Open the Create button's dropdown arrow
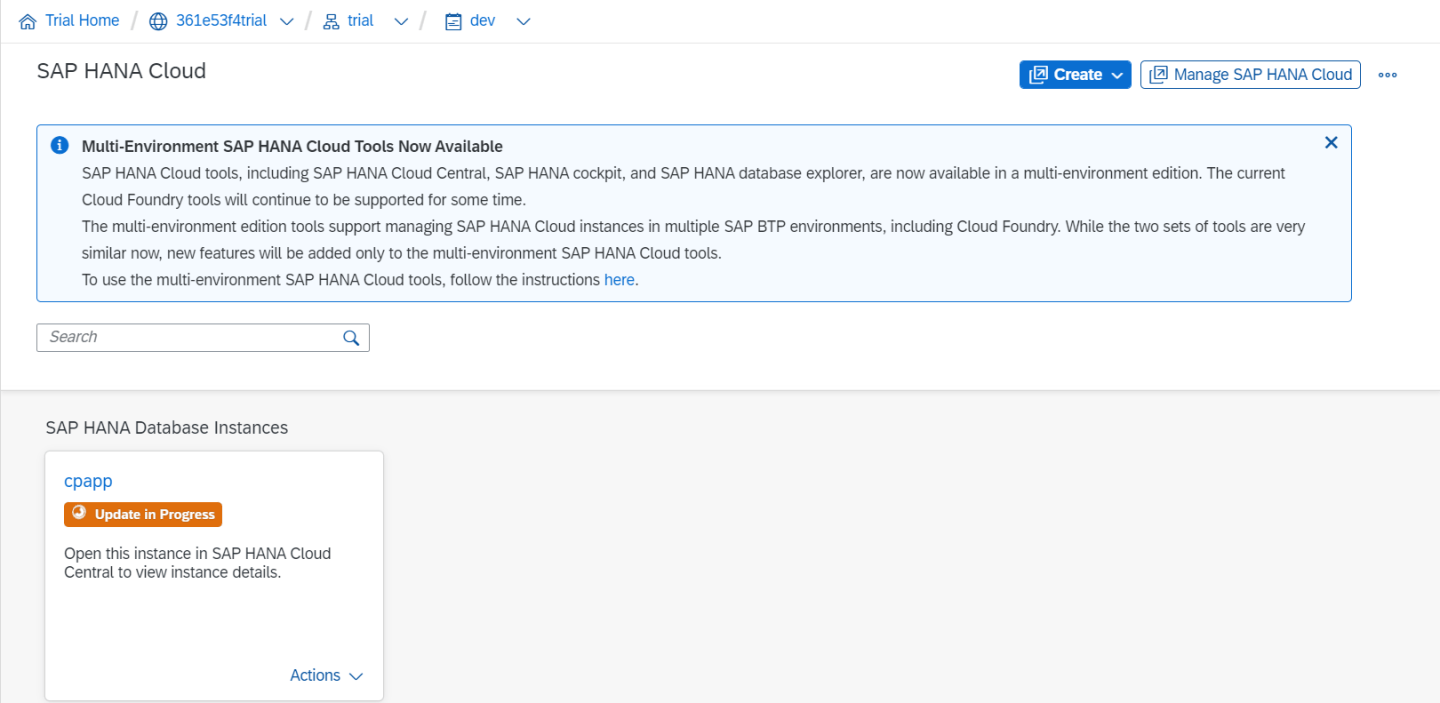The width and height of the screenshot is (1440, 703). coord(1117,75)
